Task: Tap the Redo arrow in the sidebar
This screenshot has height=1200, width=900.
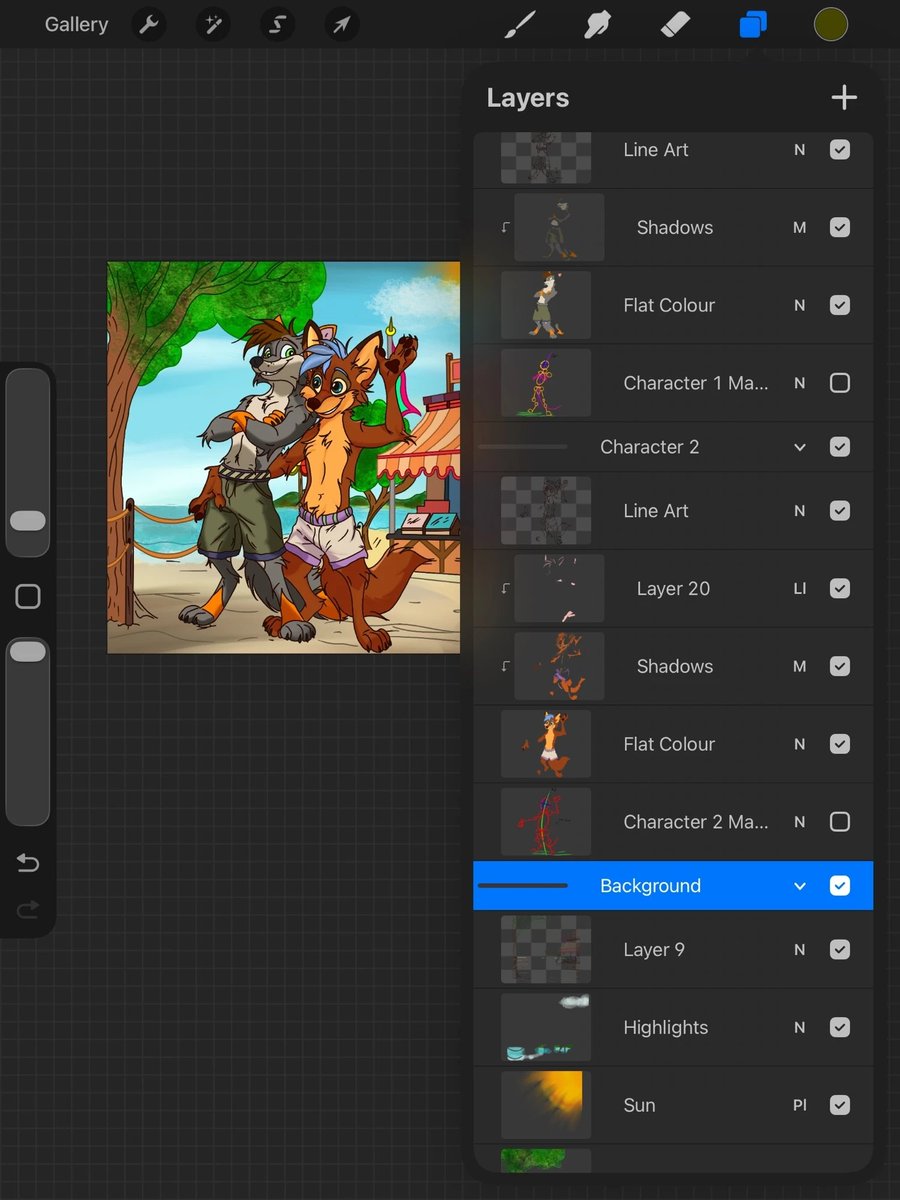Action: [x=27, y=909]
